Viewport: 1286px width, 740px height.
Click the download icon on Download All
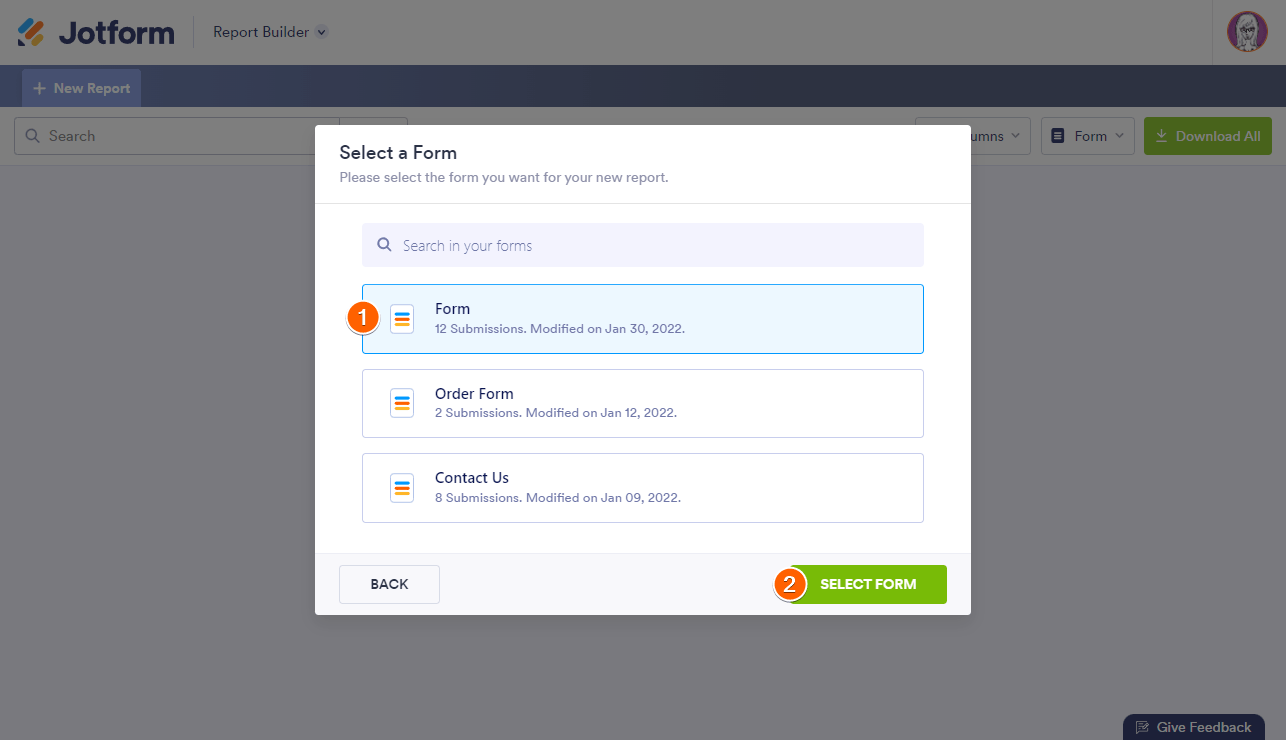point(1161,136)
